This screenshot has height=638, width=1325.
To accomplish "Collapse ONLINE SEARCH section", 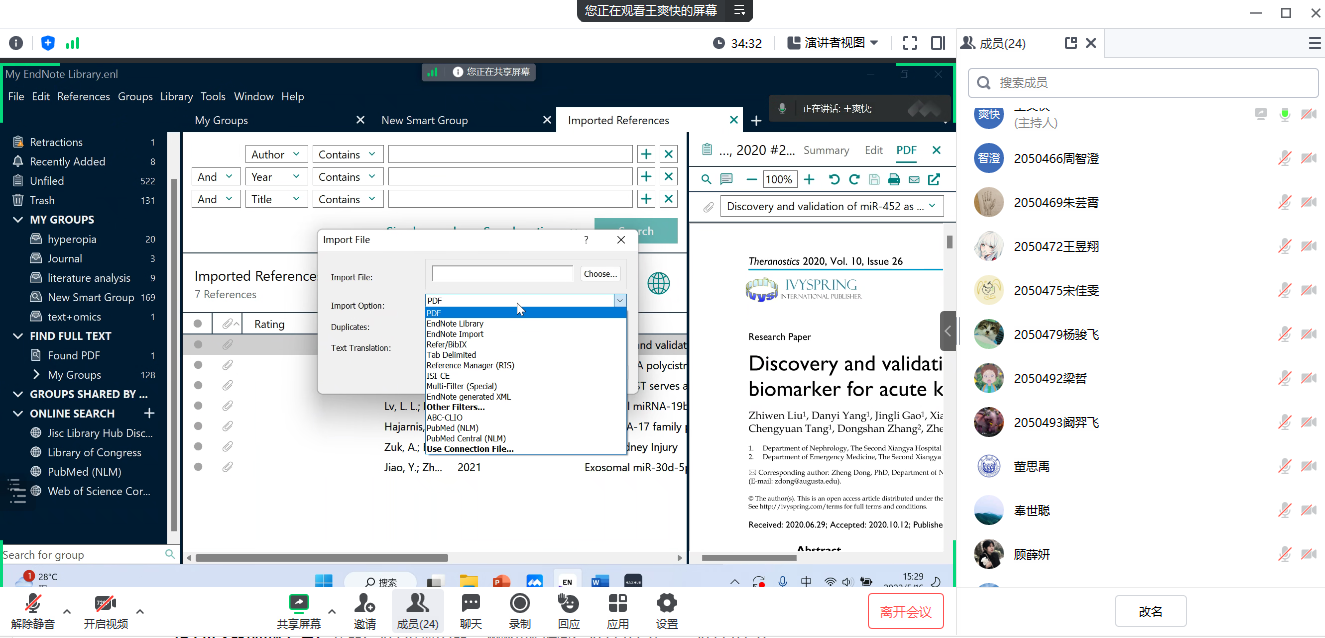I will 17,413.
